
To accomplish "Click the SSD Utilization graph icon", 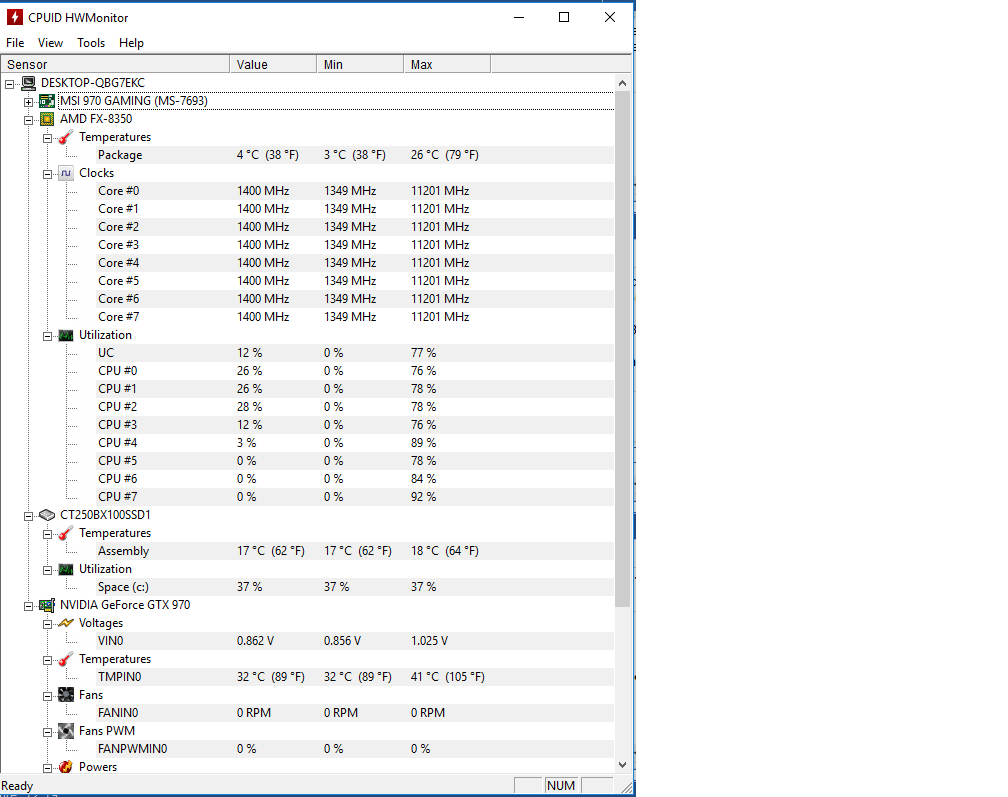I will coord(66,569).
